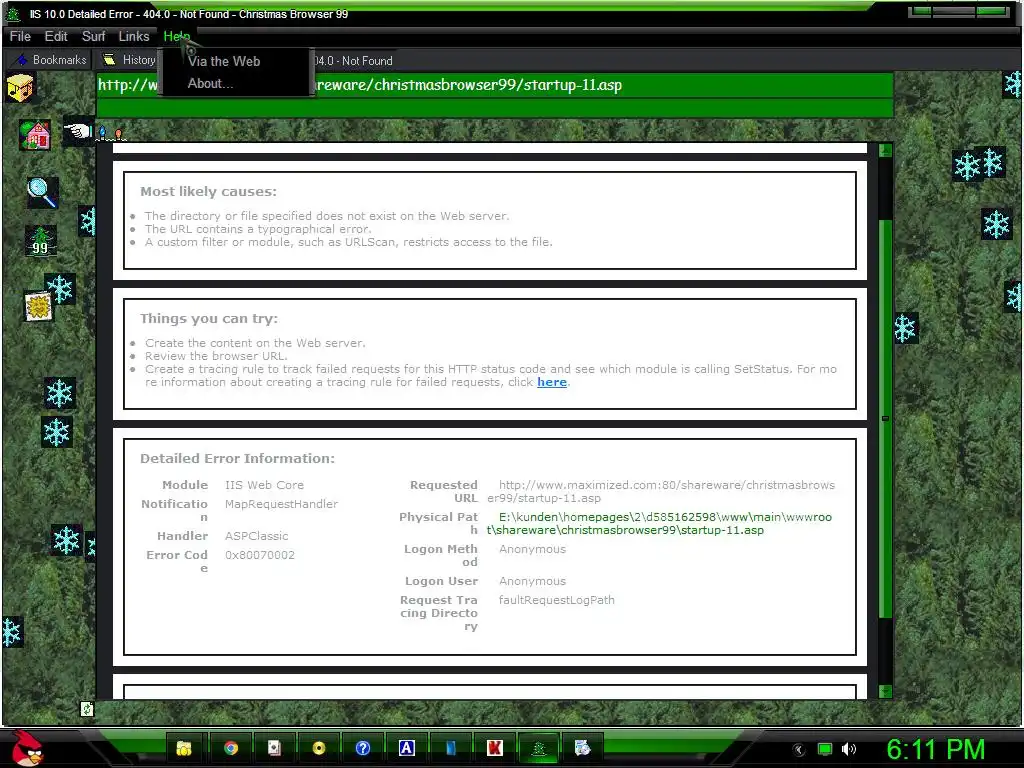Open the Edit menu
The height and width of the screenshot is (768, 1024).
point(56,37)
